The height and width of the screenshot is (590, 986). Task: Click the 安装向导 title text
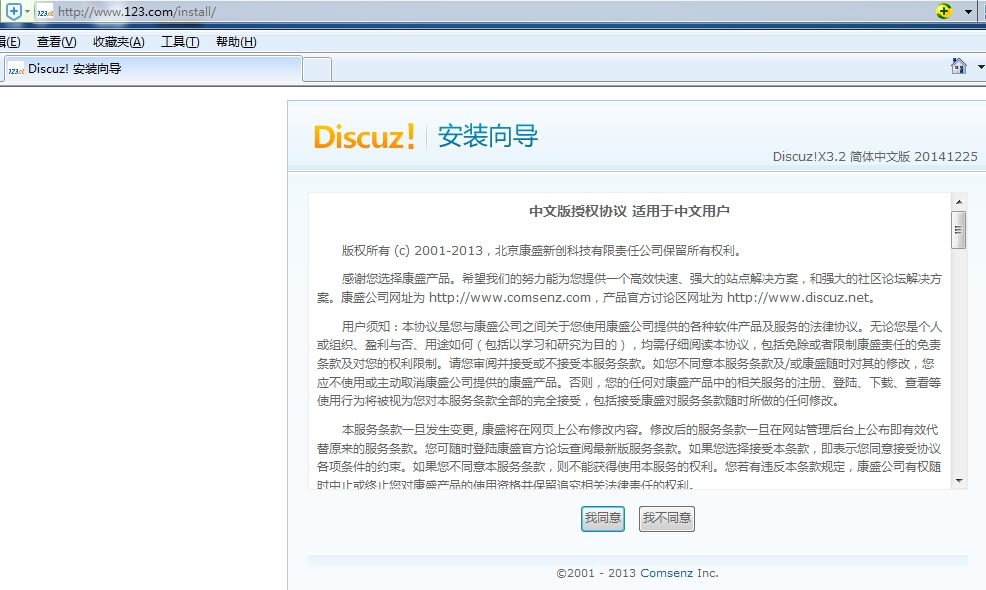click(x=488, y=136)
